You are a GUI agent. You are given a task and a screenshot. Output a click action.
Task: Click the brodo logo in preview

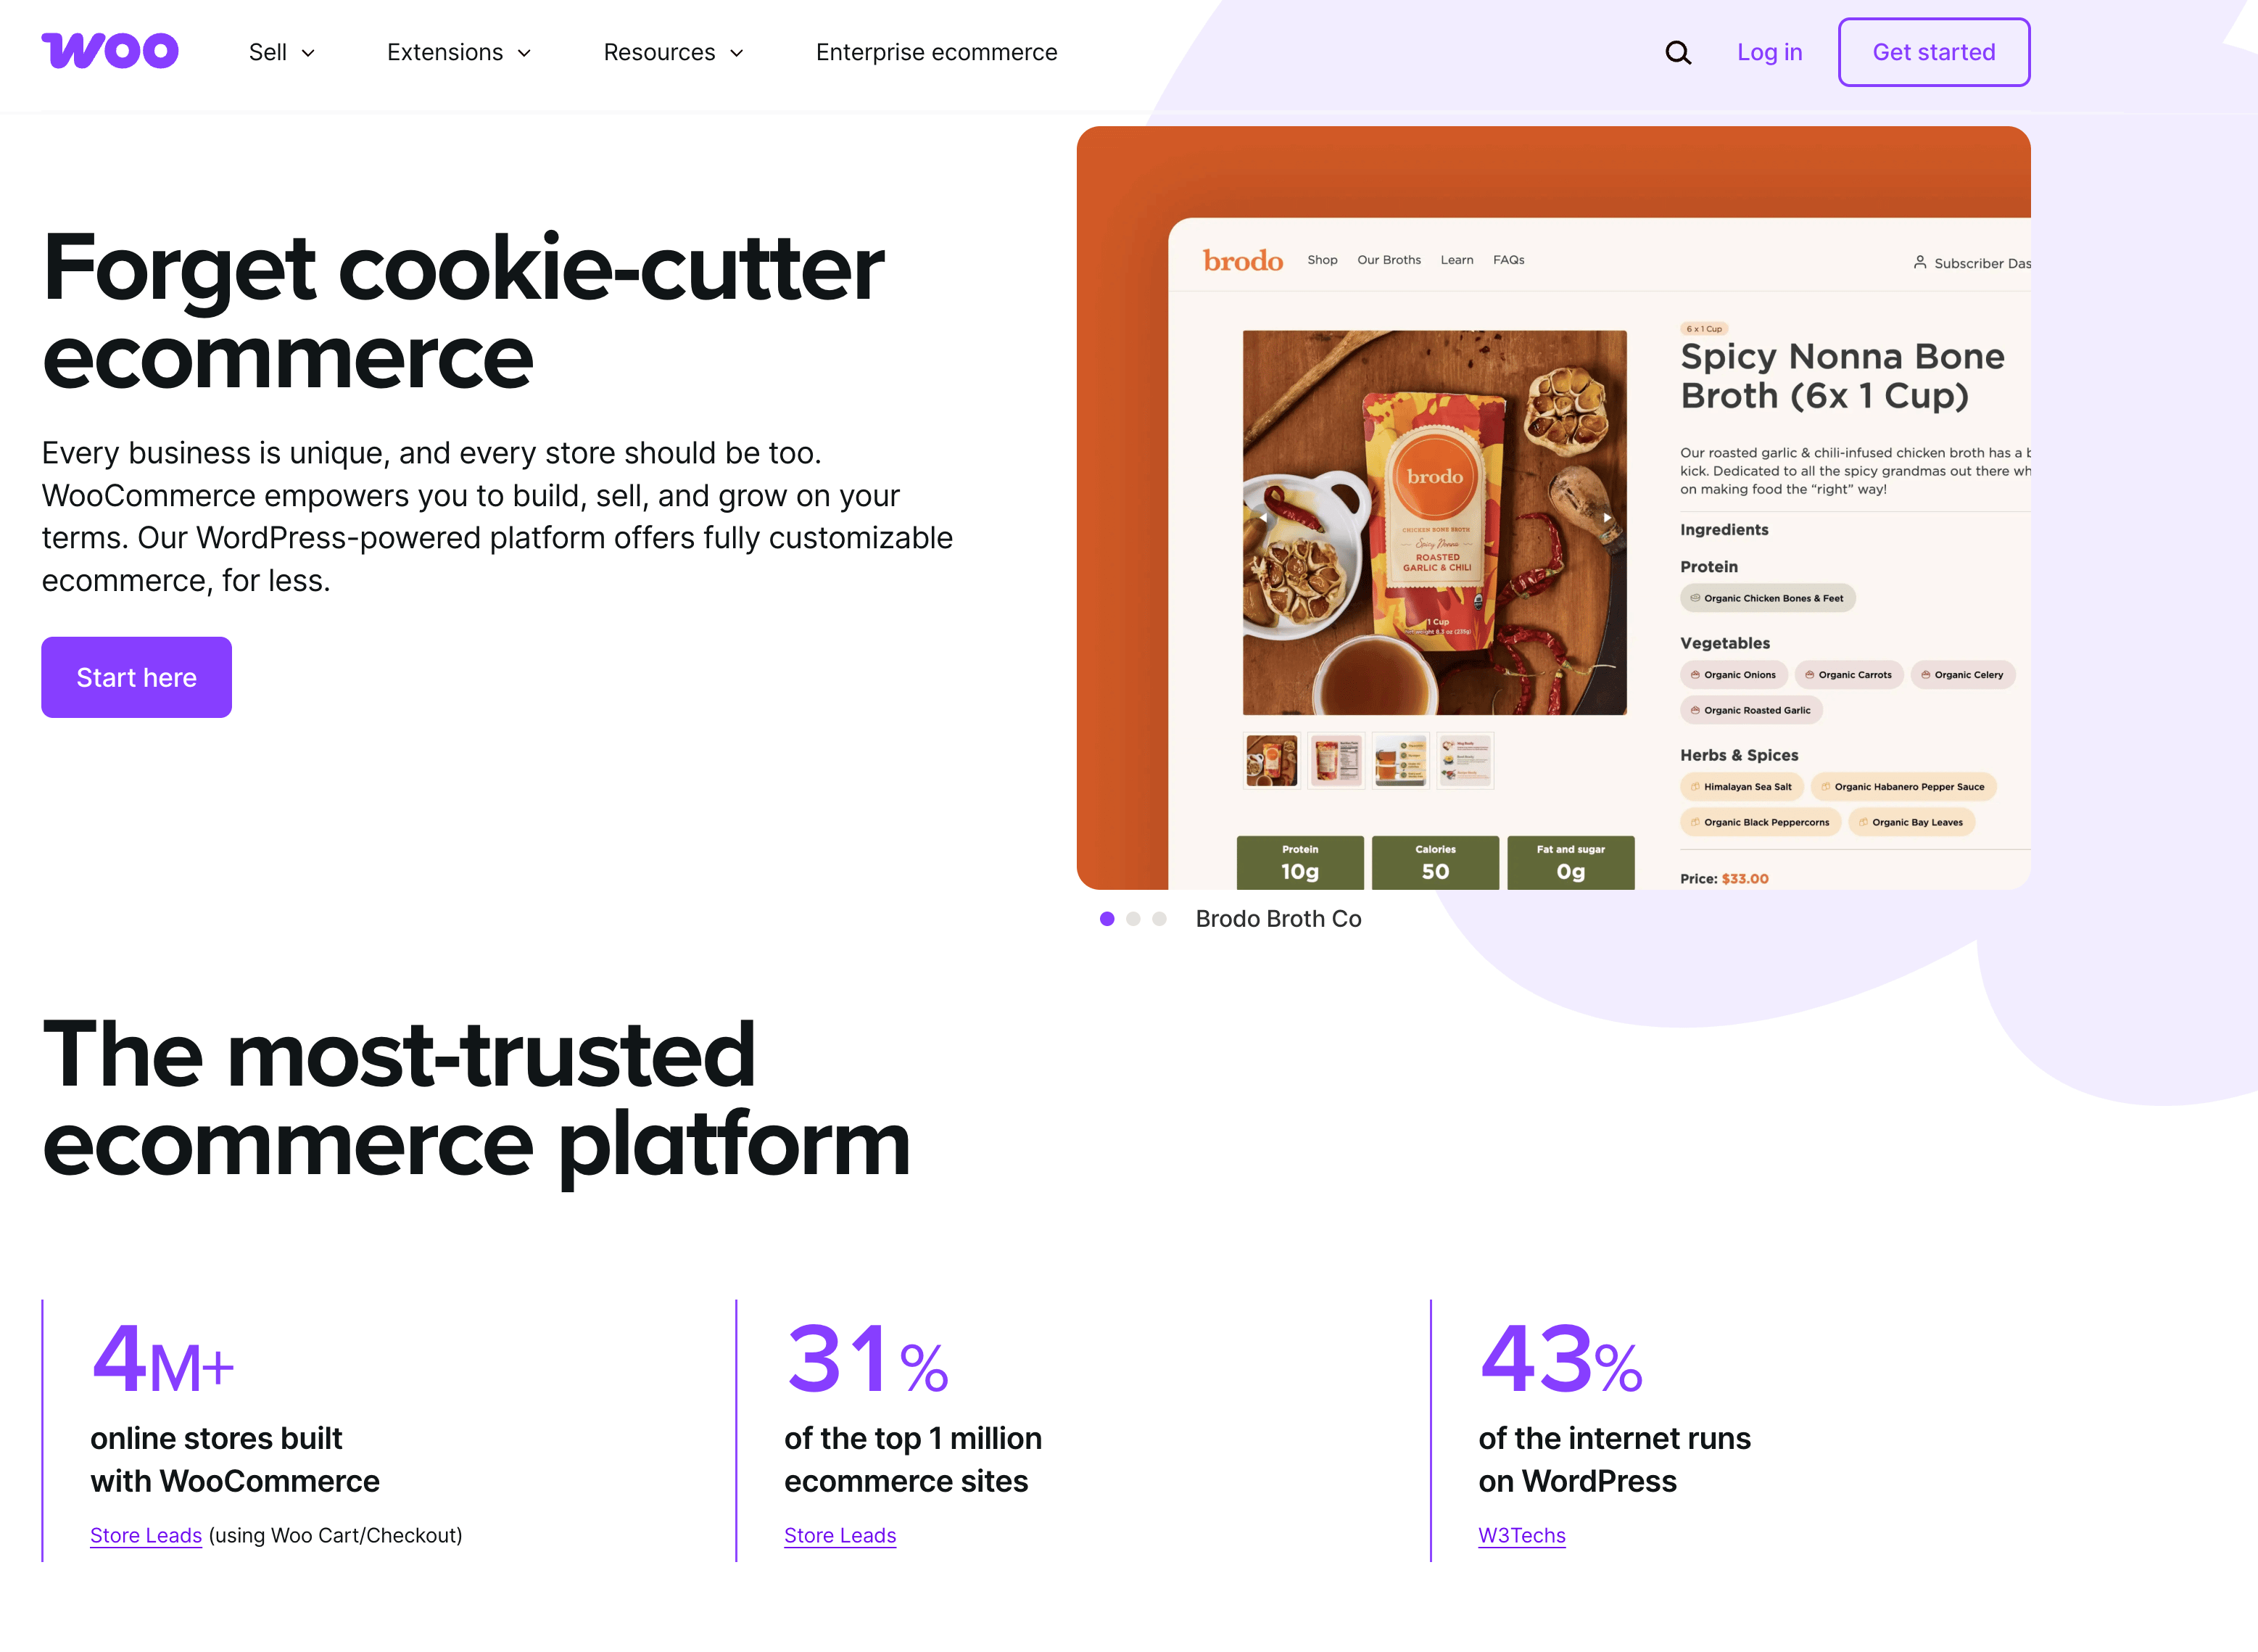[x=1242, y=261]
